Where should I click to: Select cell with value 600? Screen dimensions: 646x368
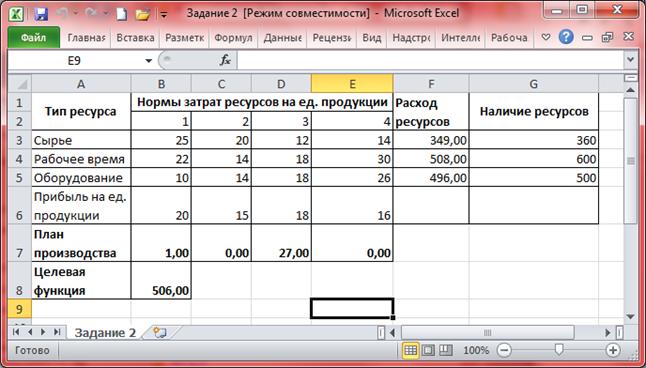[x=534, y=159]
